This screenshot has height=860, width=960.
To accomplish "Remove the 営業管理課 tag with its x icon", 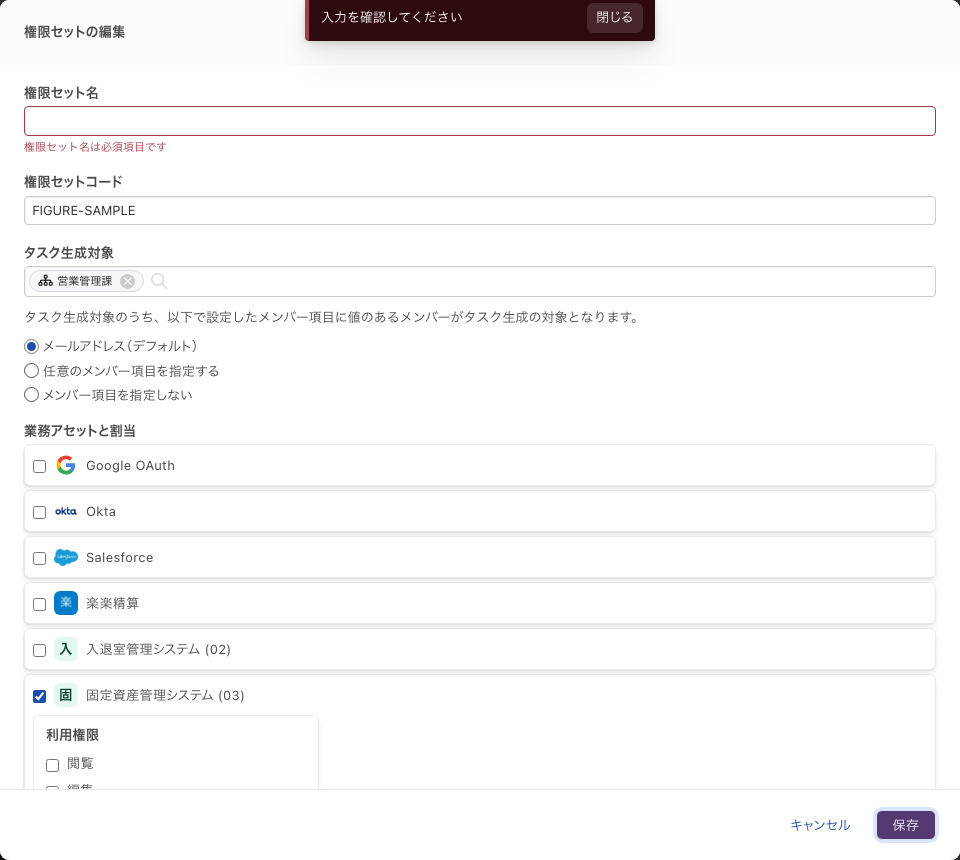I will (127, 281).
